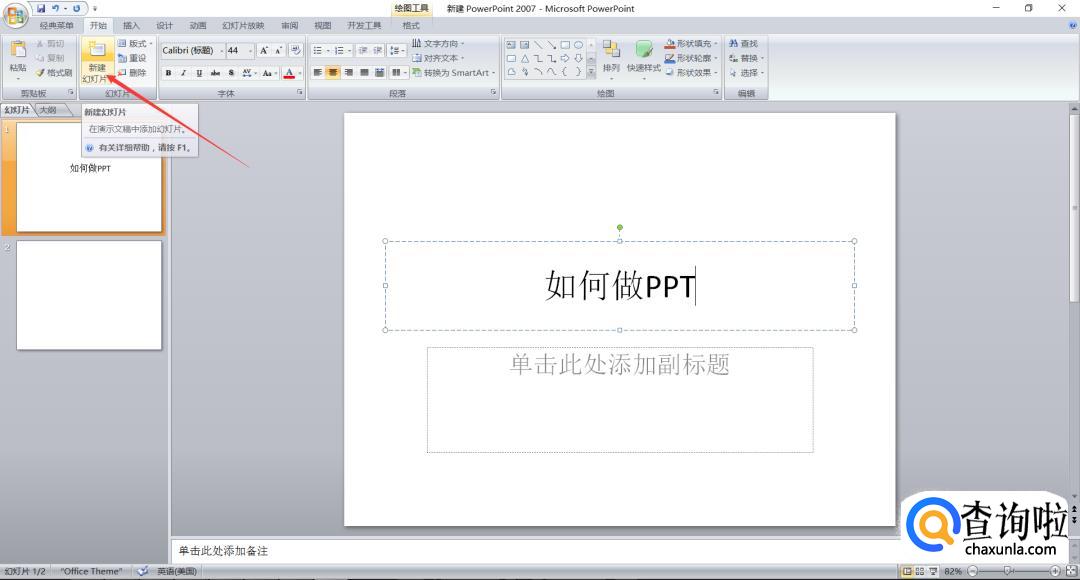Launch the Font dialog from 字体 group
The image size is (1080, 580).
[x=300, y=92]
